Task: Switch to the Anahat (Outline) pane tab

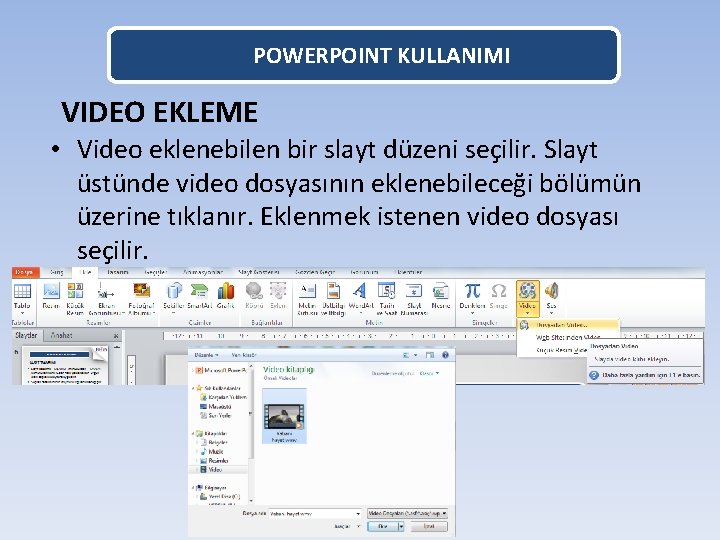Action: [61, 335]
